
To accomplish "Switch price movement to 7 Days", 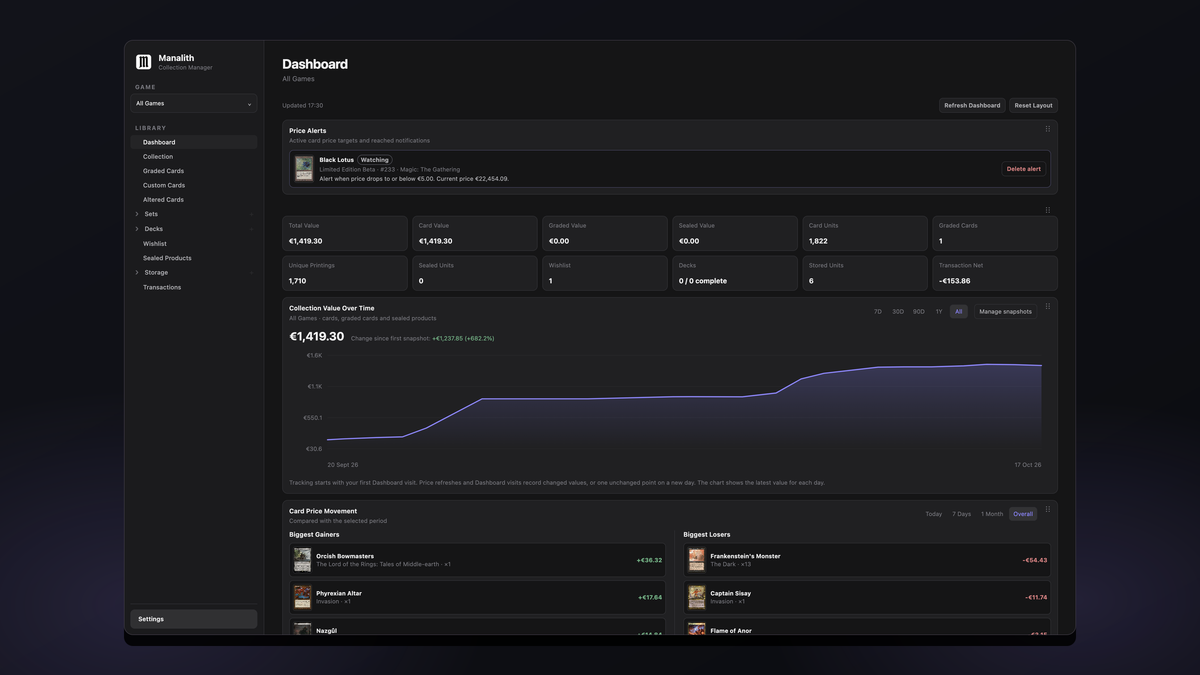I will coord(962,514).
